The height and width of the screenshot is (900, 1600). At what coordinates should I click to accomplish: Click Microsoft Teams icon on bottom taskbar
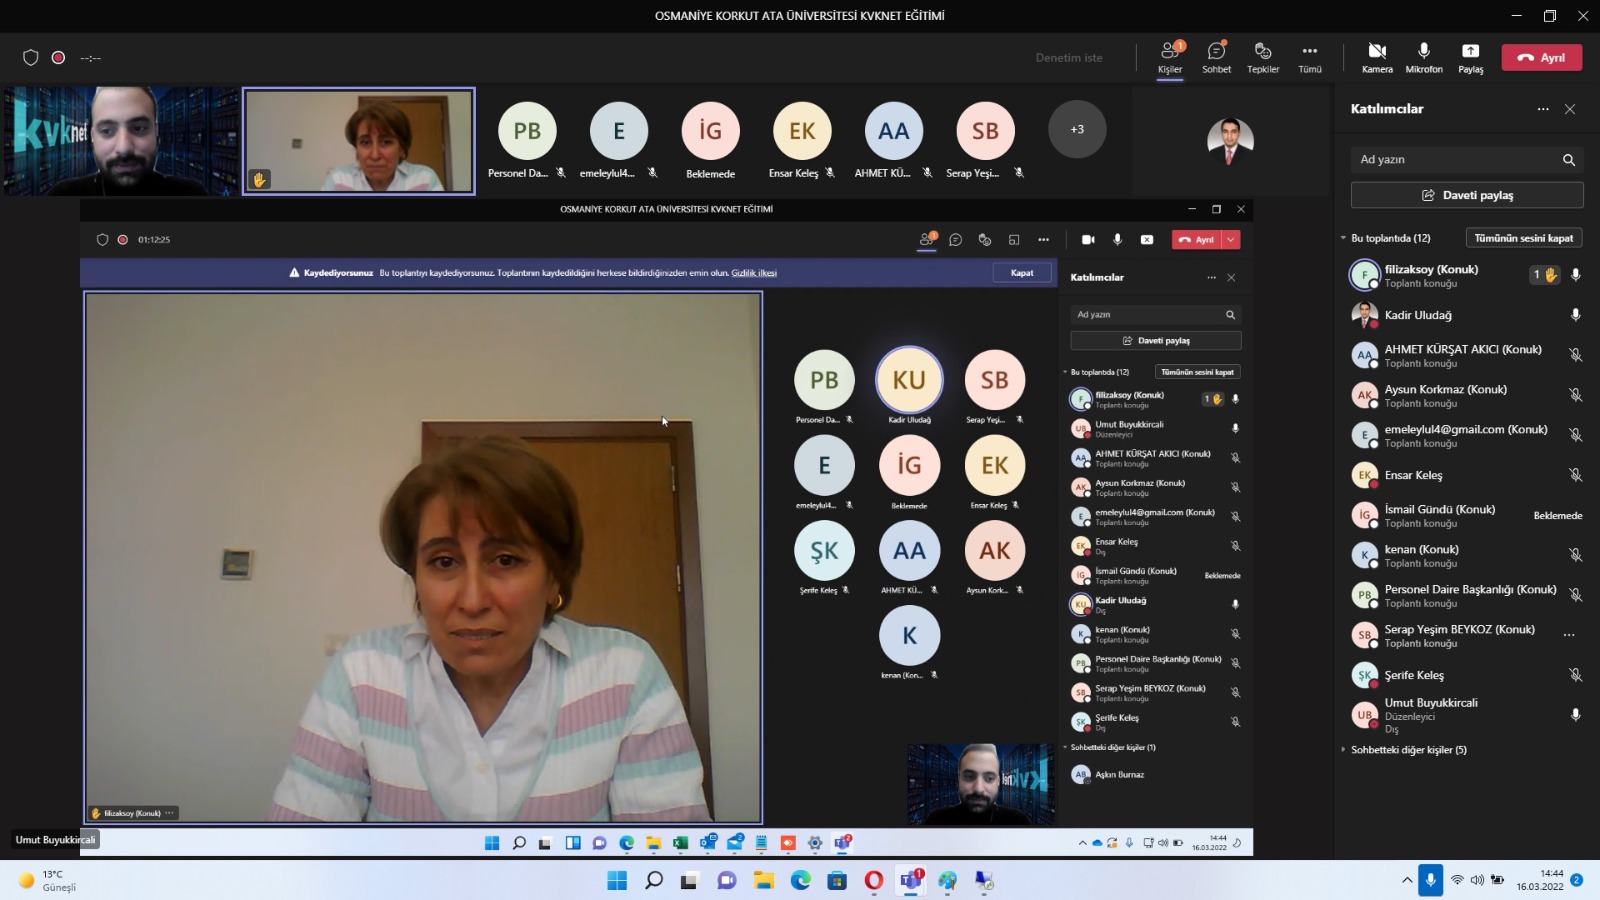coord(911,880)
